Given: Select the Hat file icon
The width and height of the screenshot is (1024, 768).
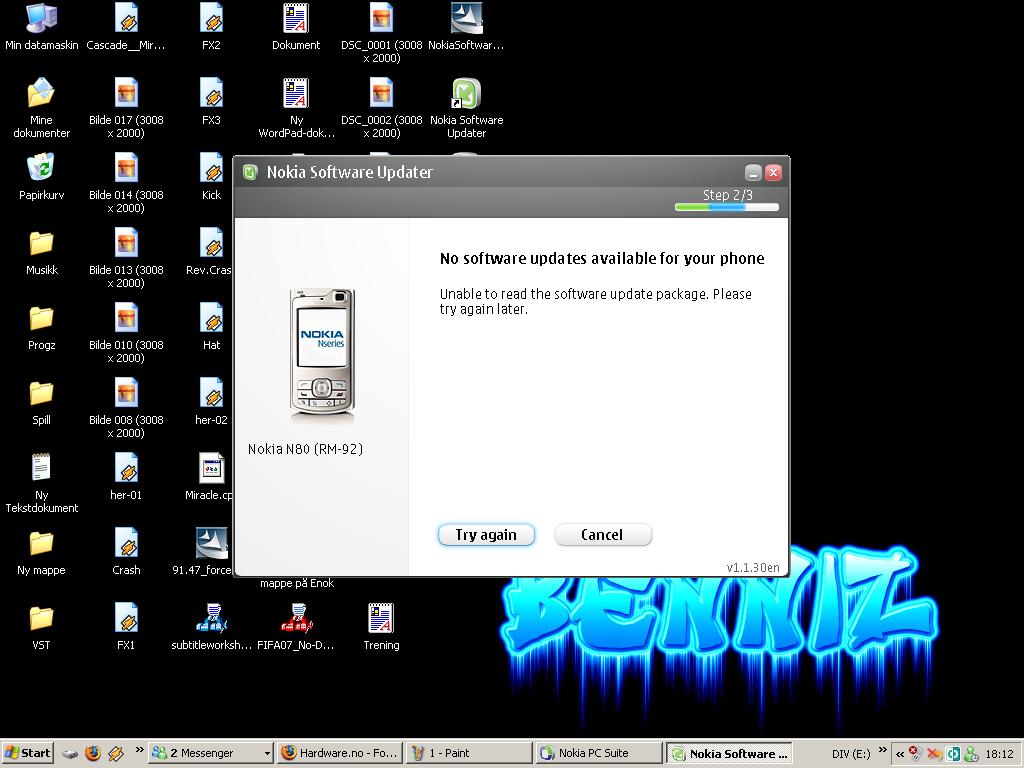Looking at the screenshot, I should point(211,327).
